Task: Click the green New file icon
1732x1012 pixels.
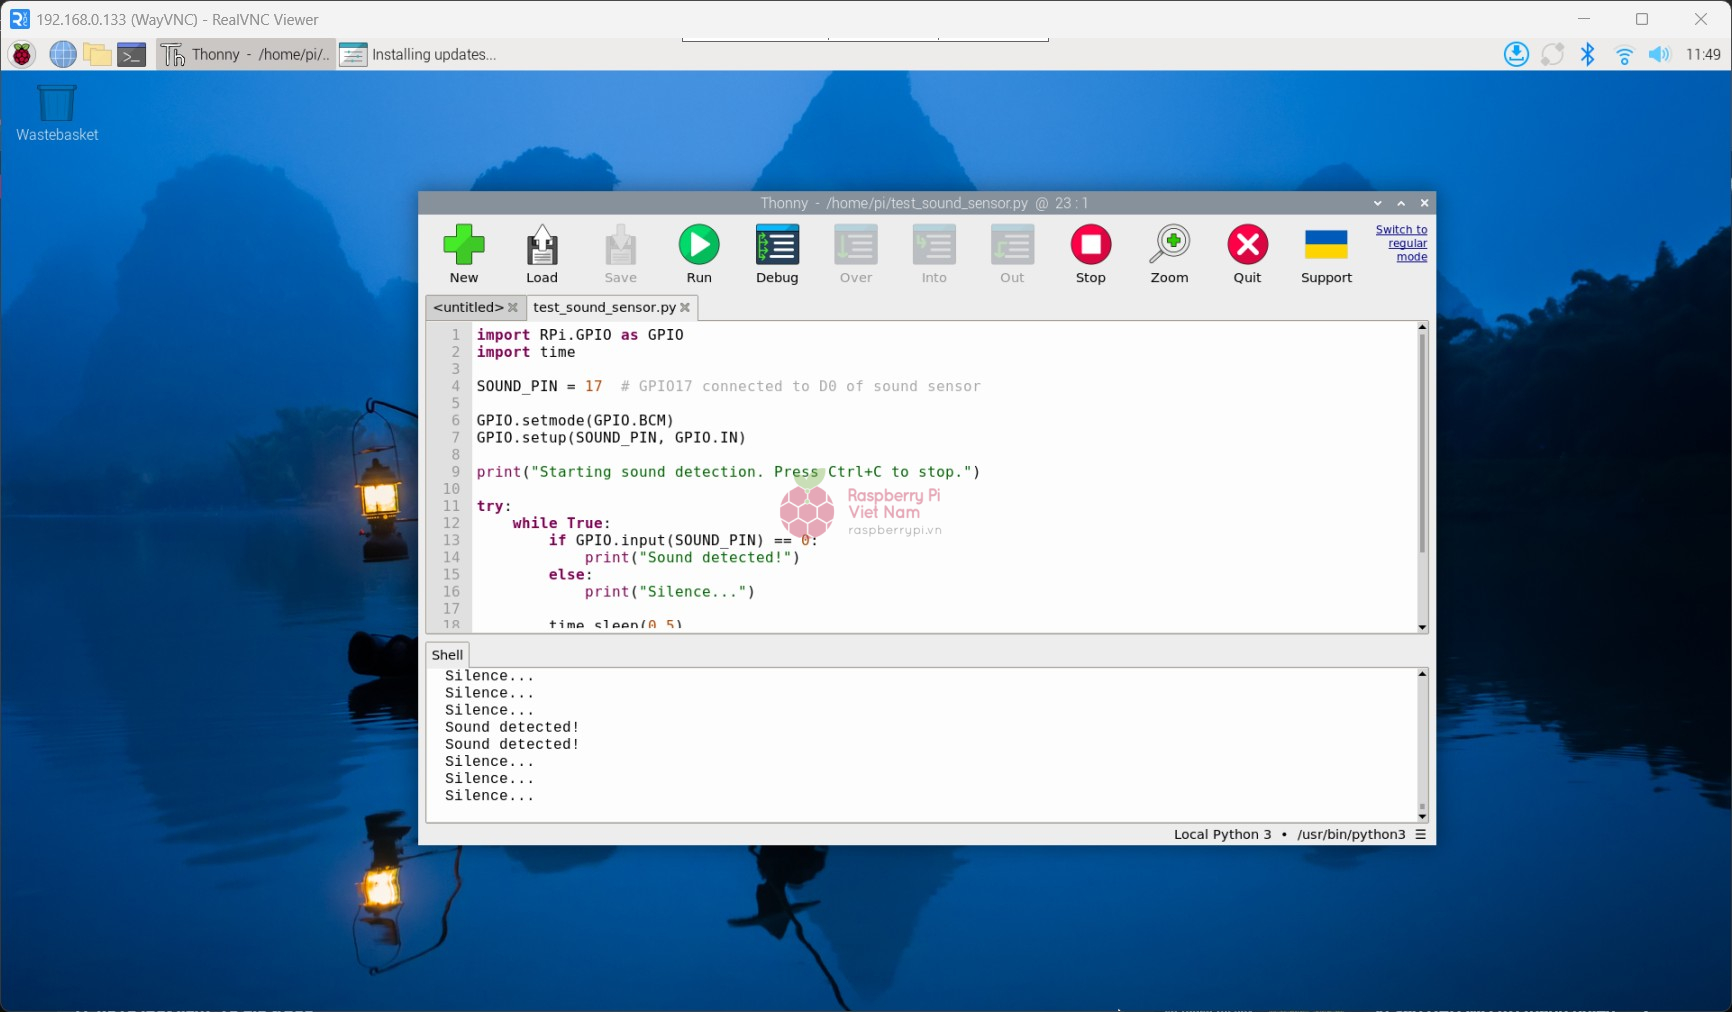Action: click(463, 246)
